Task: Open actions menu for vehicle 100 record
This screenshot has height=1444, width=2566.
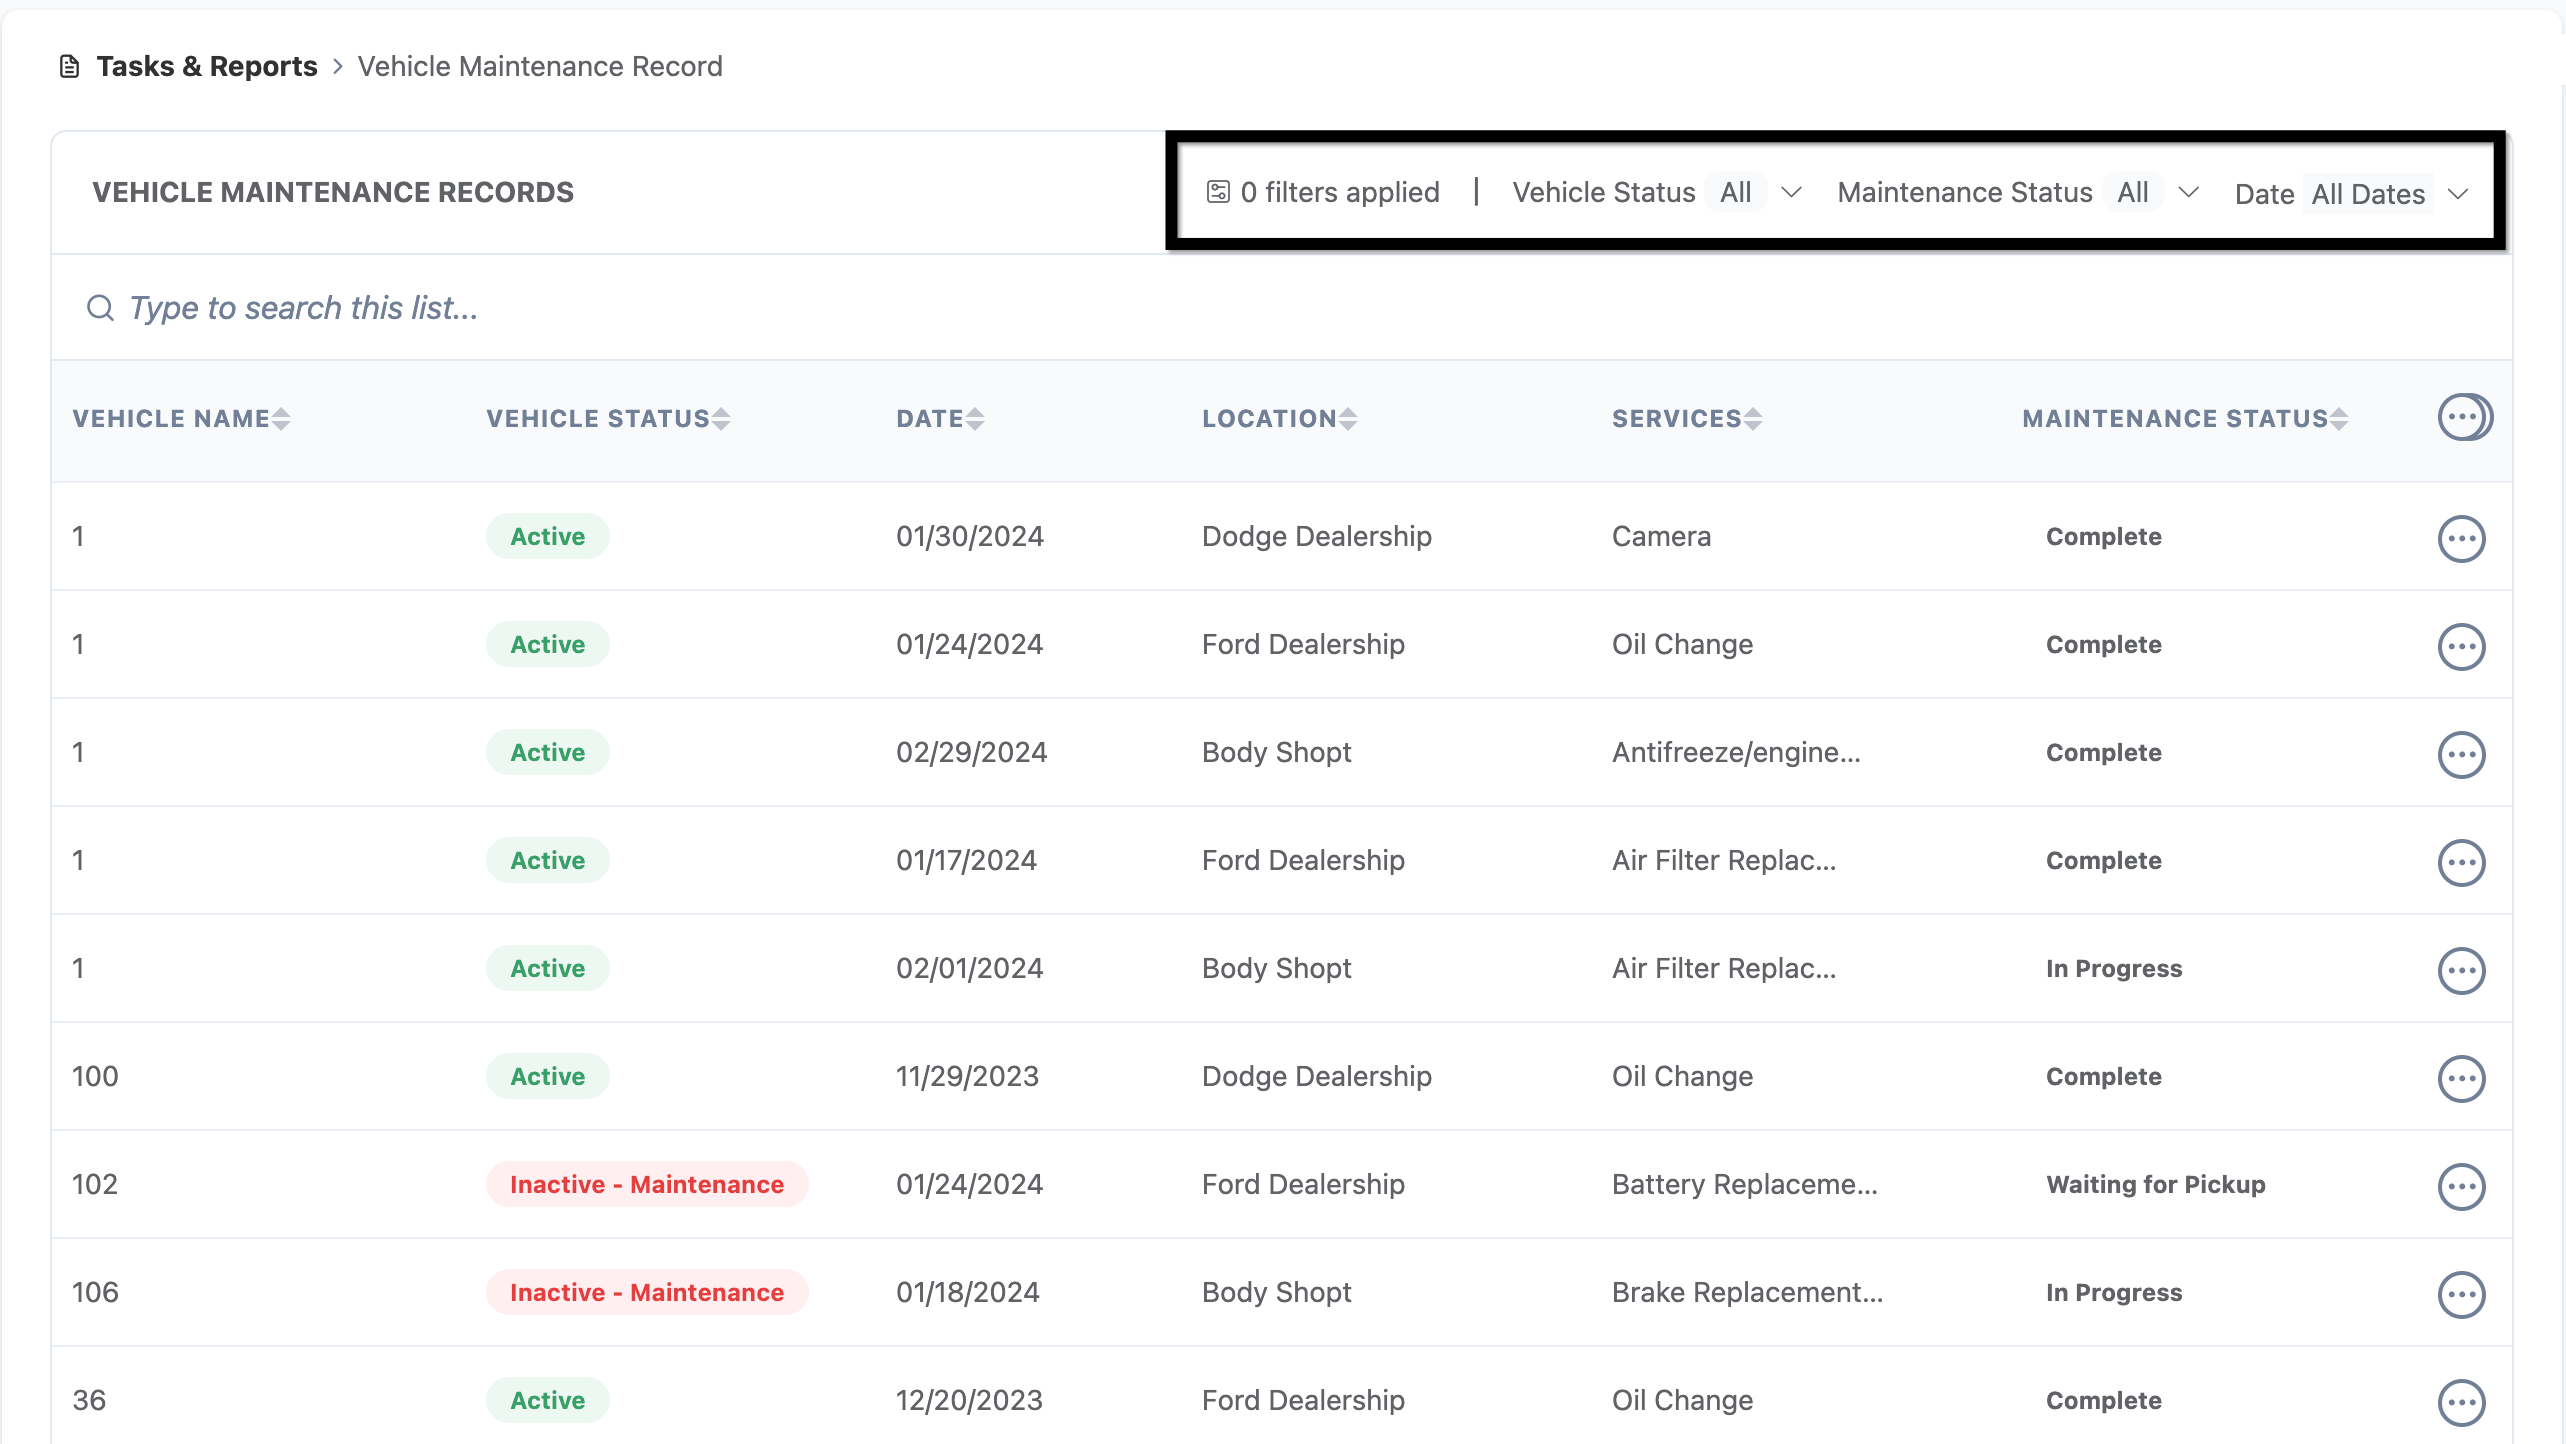Action: click(x=2461, y=1079)
